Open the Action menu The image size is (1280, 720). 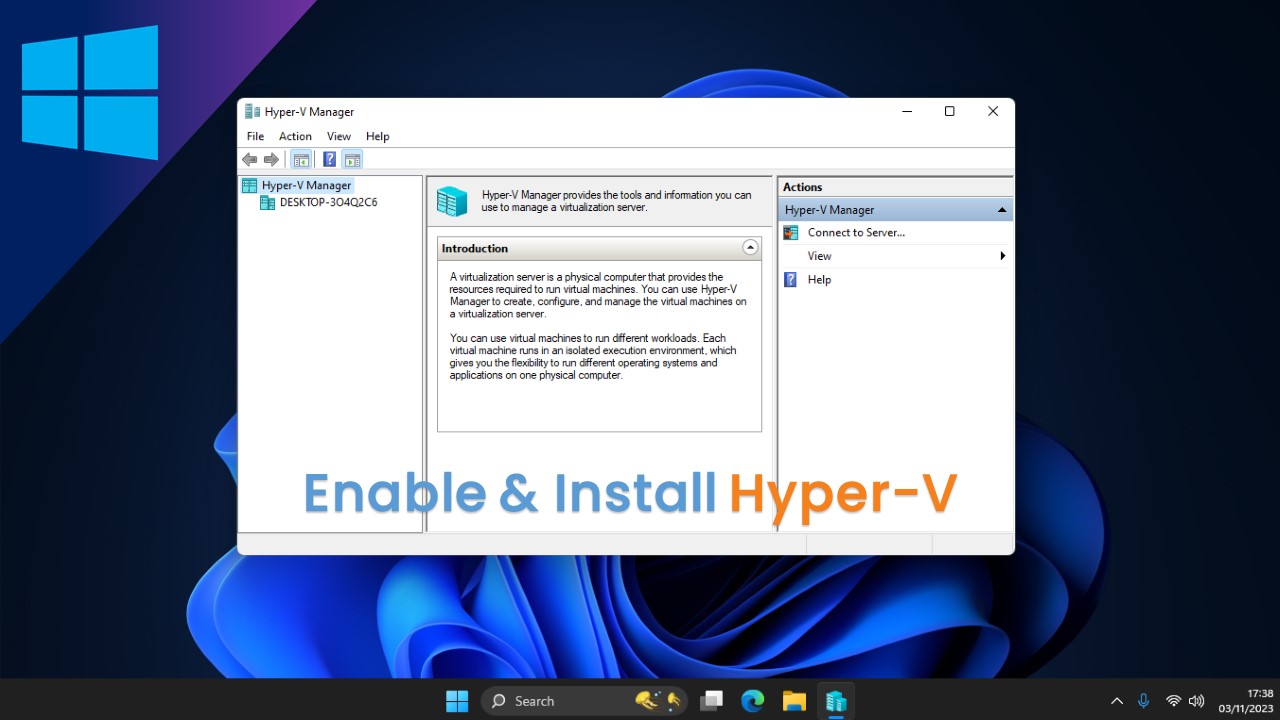295,136
